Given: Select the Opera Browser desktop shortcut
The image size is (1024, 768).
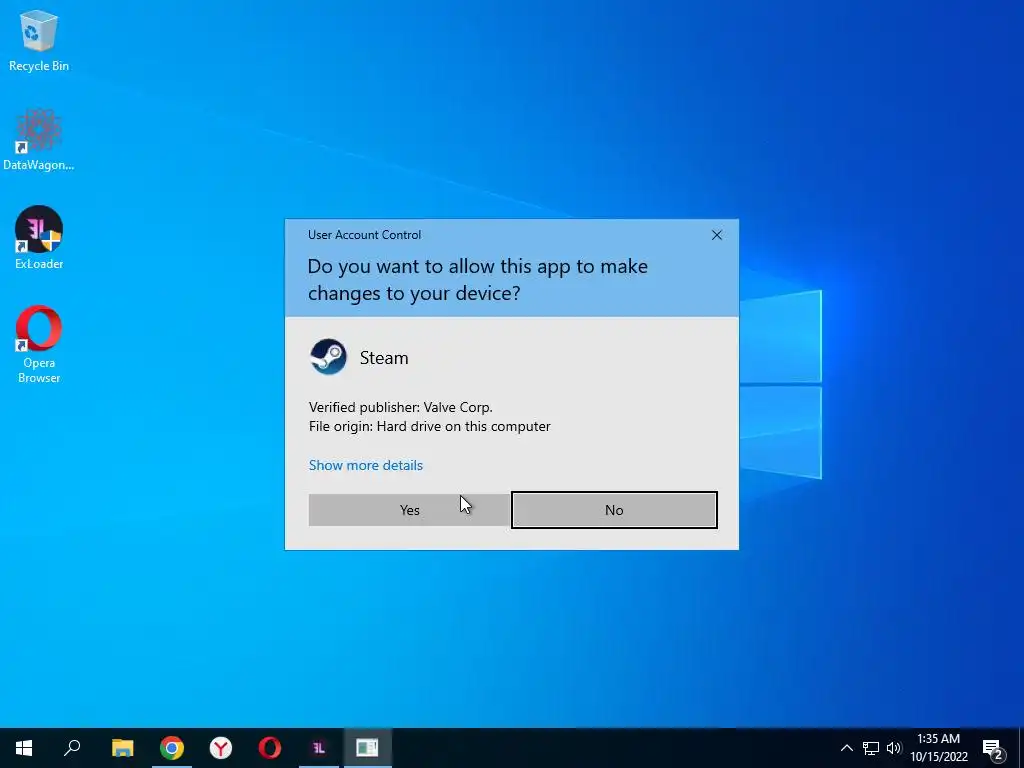Looking at the screenshot, I should (39, 344).
